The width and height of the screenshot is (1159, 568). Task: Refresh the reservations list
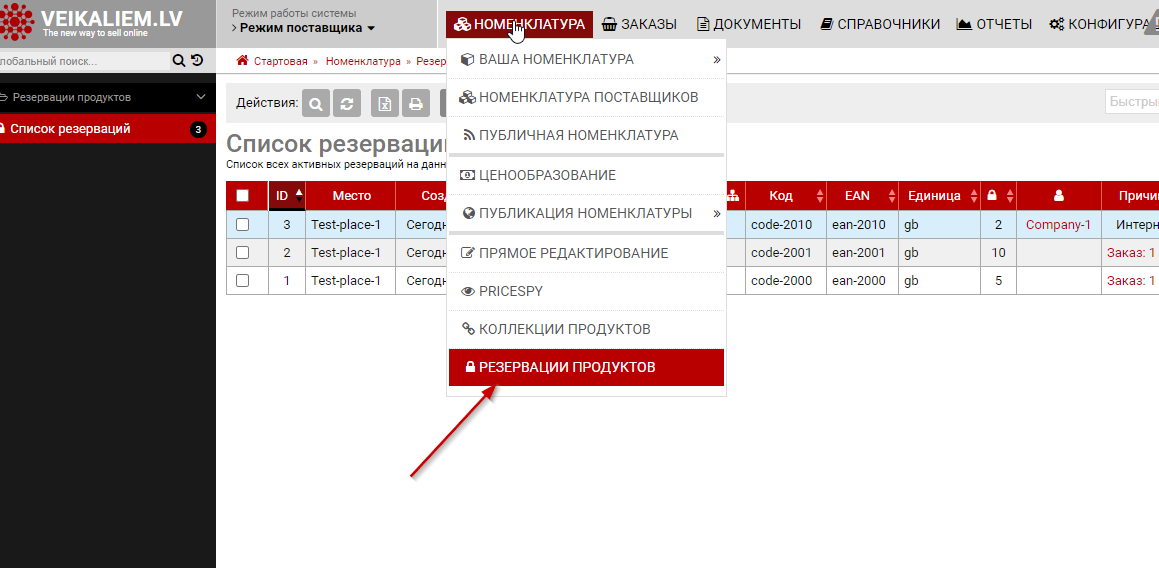(x=347, y=103)
